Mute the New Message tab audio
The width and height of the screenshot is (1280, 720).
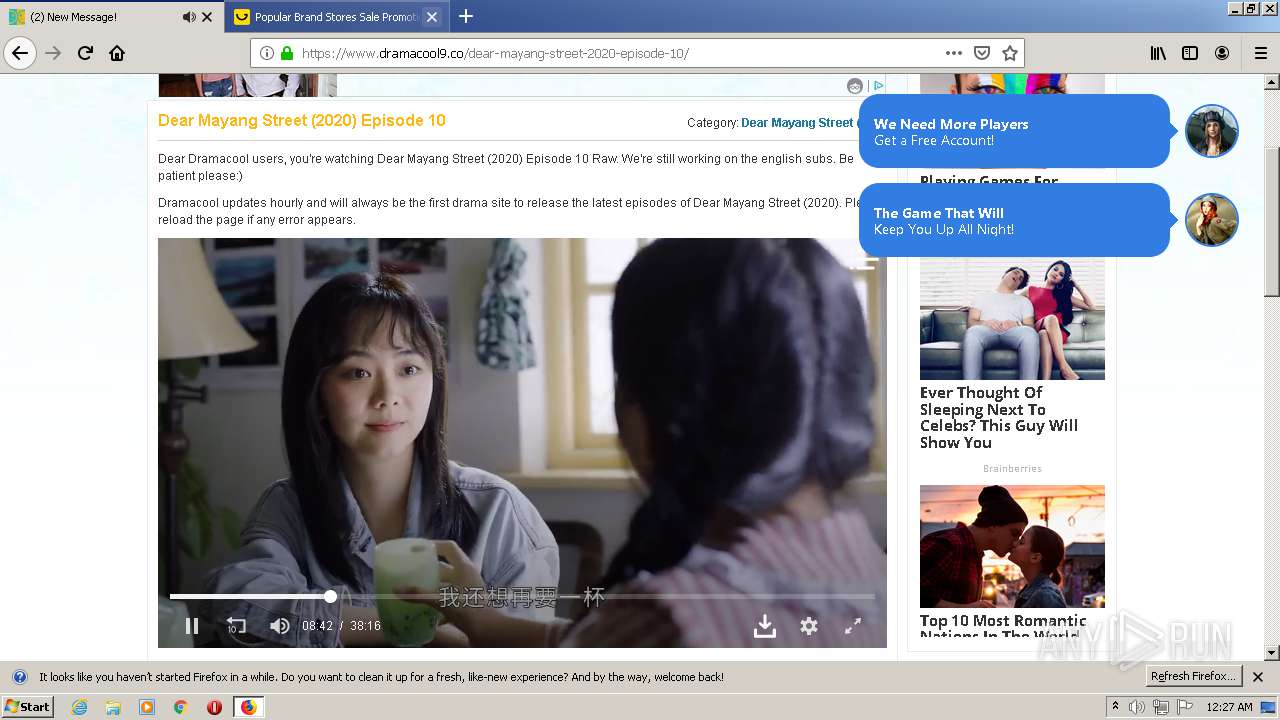tap(189, 17)
